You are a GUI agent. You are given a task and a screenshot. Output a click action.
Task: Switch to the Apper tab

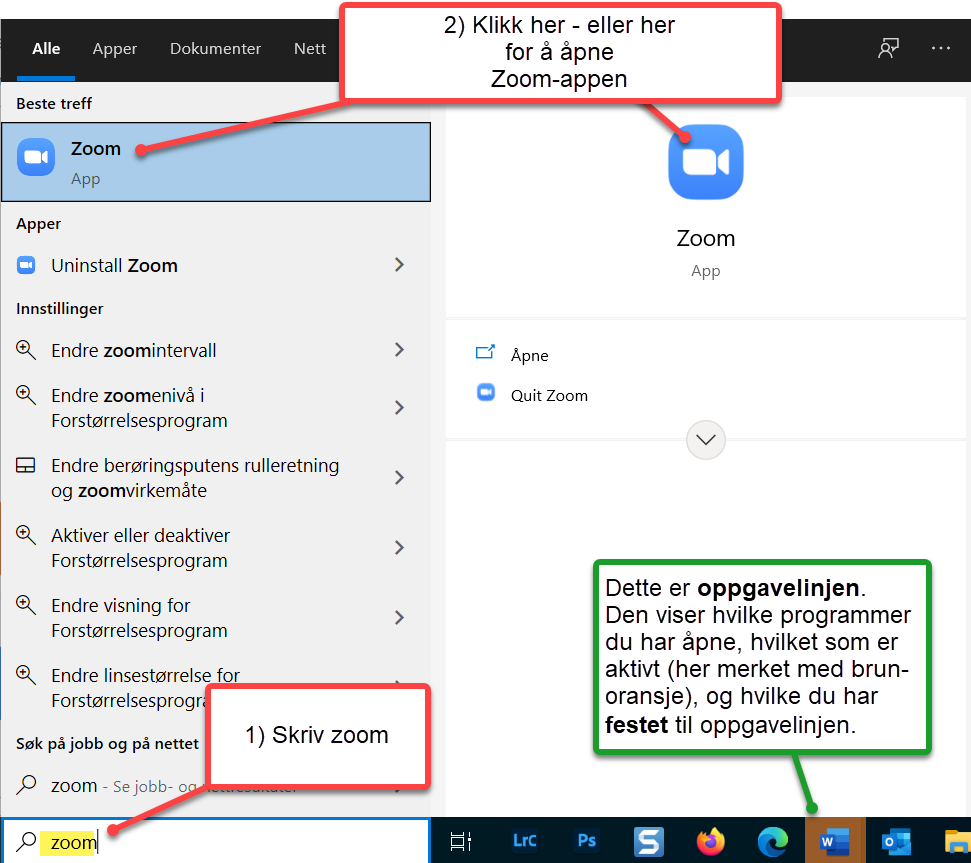[x=115, y=48]
